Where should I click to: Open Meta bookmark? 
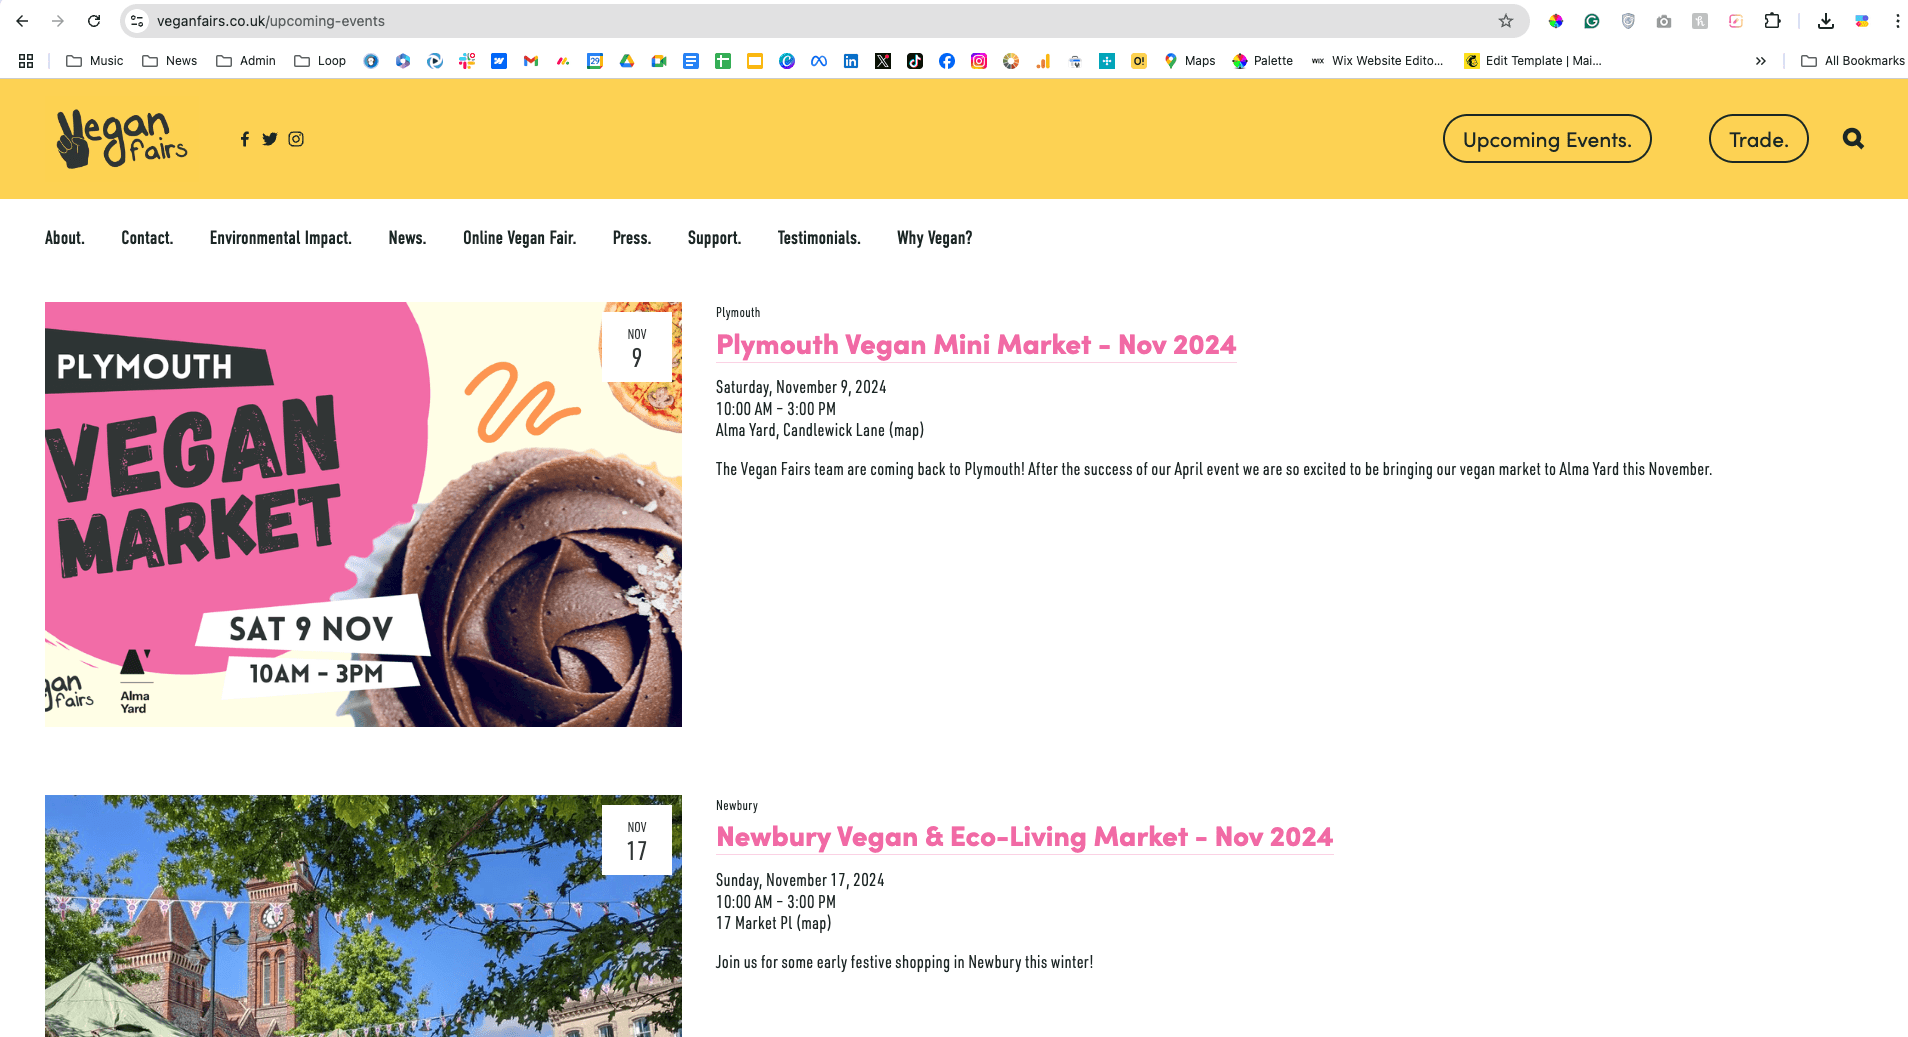click(819, 61)
